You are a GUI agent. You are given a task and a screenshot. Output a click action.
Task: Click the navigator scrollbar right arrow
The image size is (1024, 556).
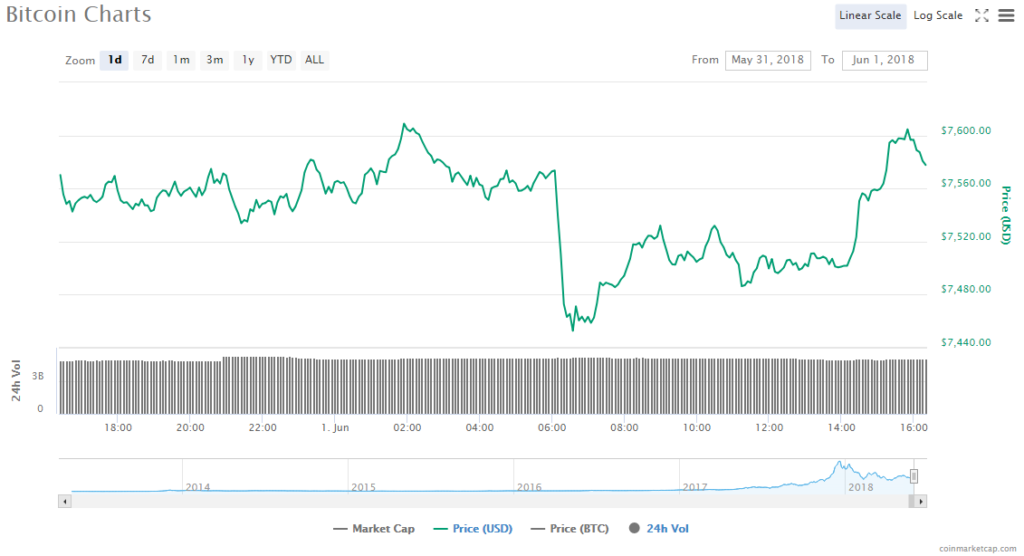coord(921,502)
